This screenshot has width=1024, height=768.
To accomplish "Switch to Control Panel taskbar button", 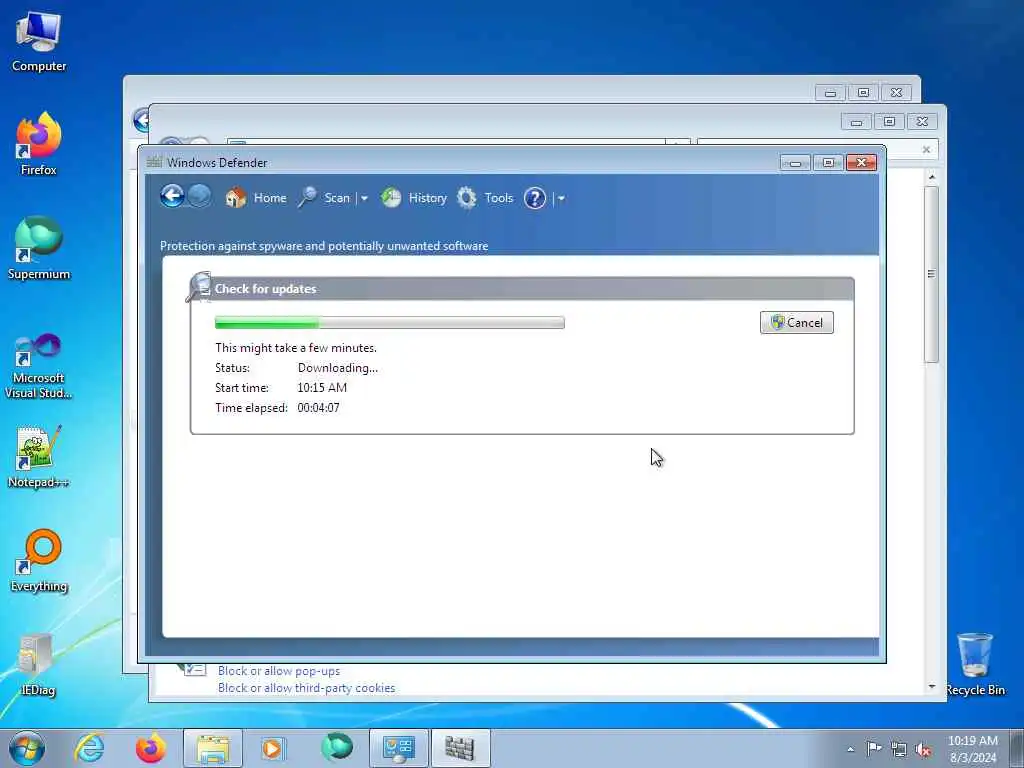I will [x=399, y=748].
